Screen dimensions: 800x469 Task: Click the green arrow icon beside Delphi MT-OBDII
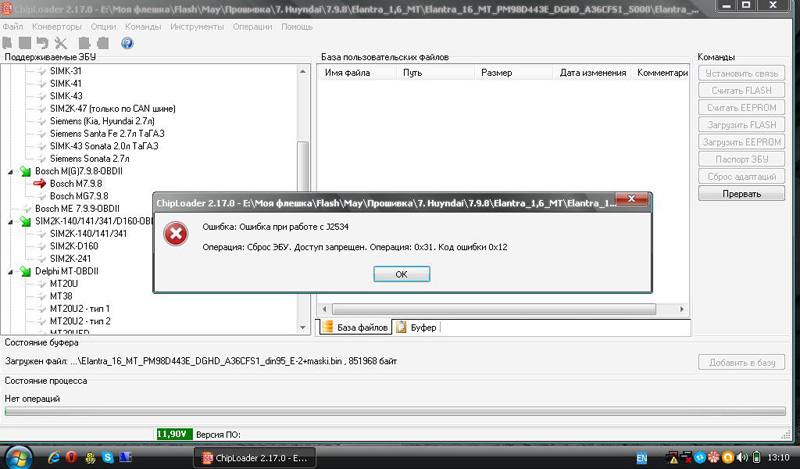(25, 270)
